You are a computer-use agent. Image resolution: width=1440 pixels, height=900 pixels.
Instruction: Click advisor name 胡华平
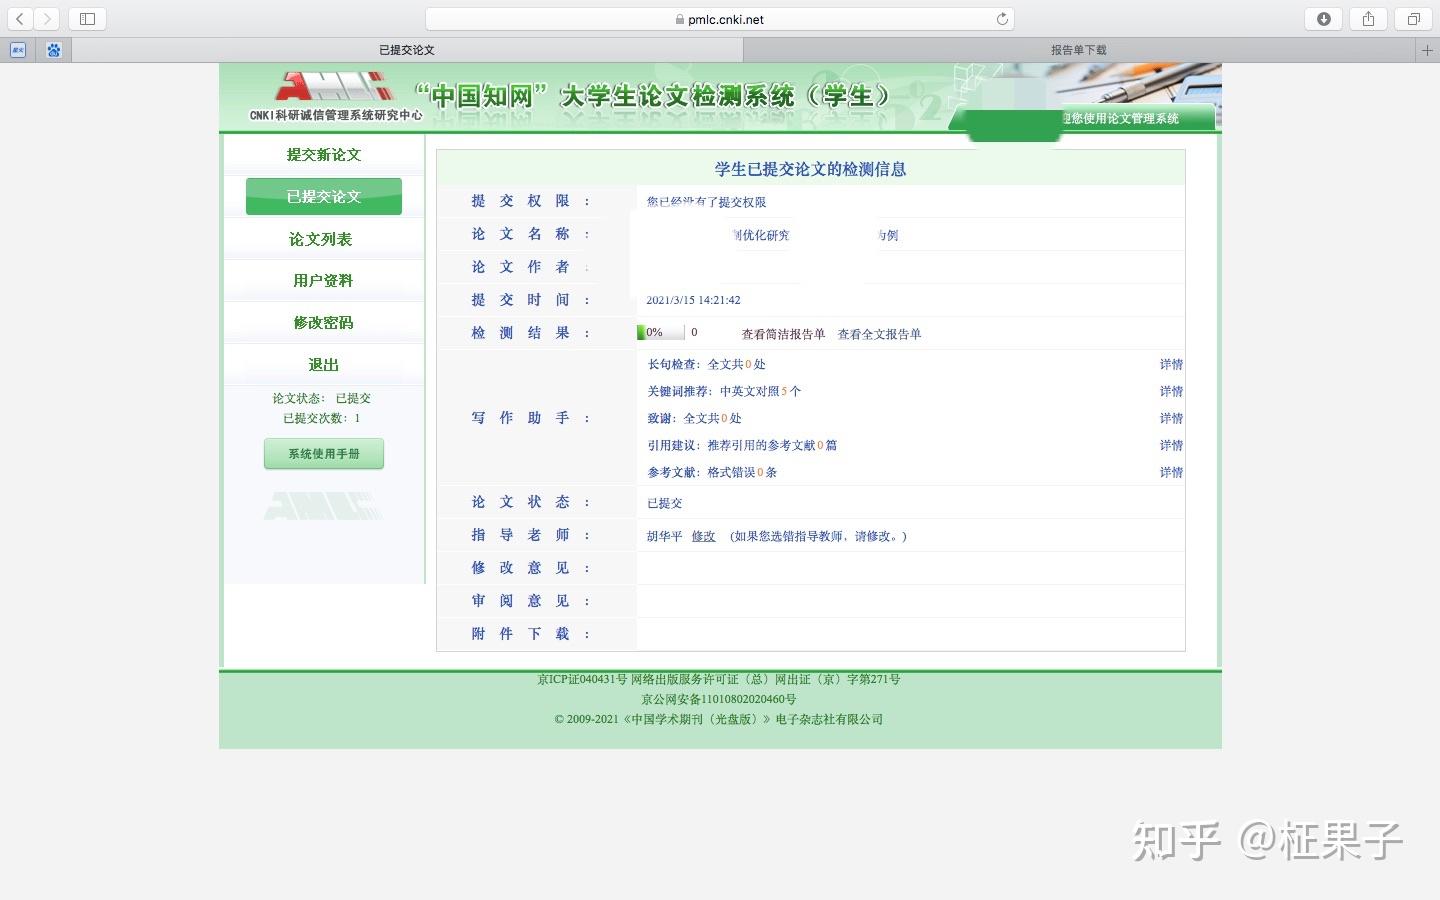point(664,536)
